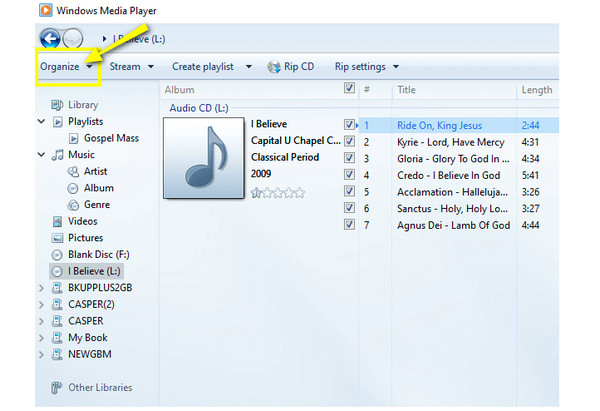Select track title Credo - I Believe In God

(x=448, y=175)
